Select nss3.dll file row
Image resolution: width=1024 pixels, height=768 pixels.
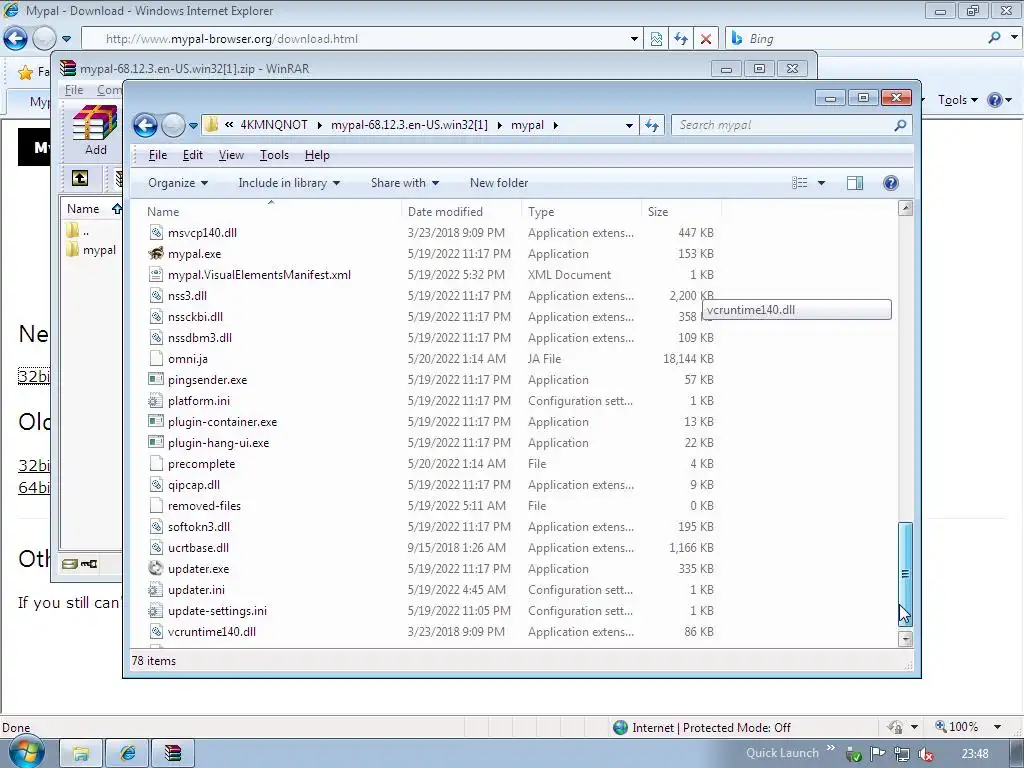tap(431, 296)
